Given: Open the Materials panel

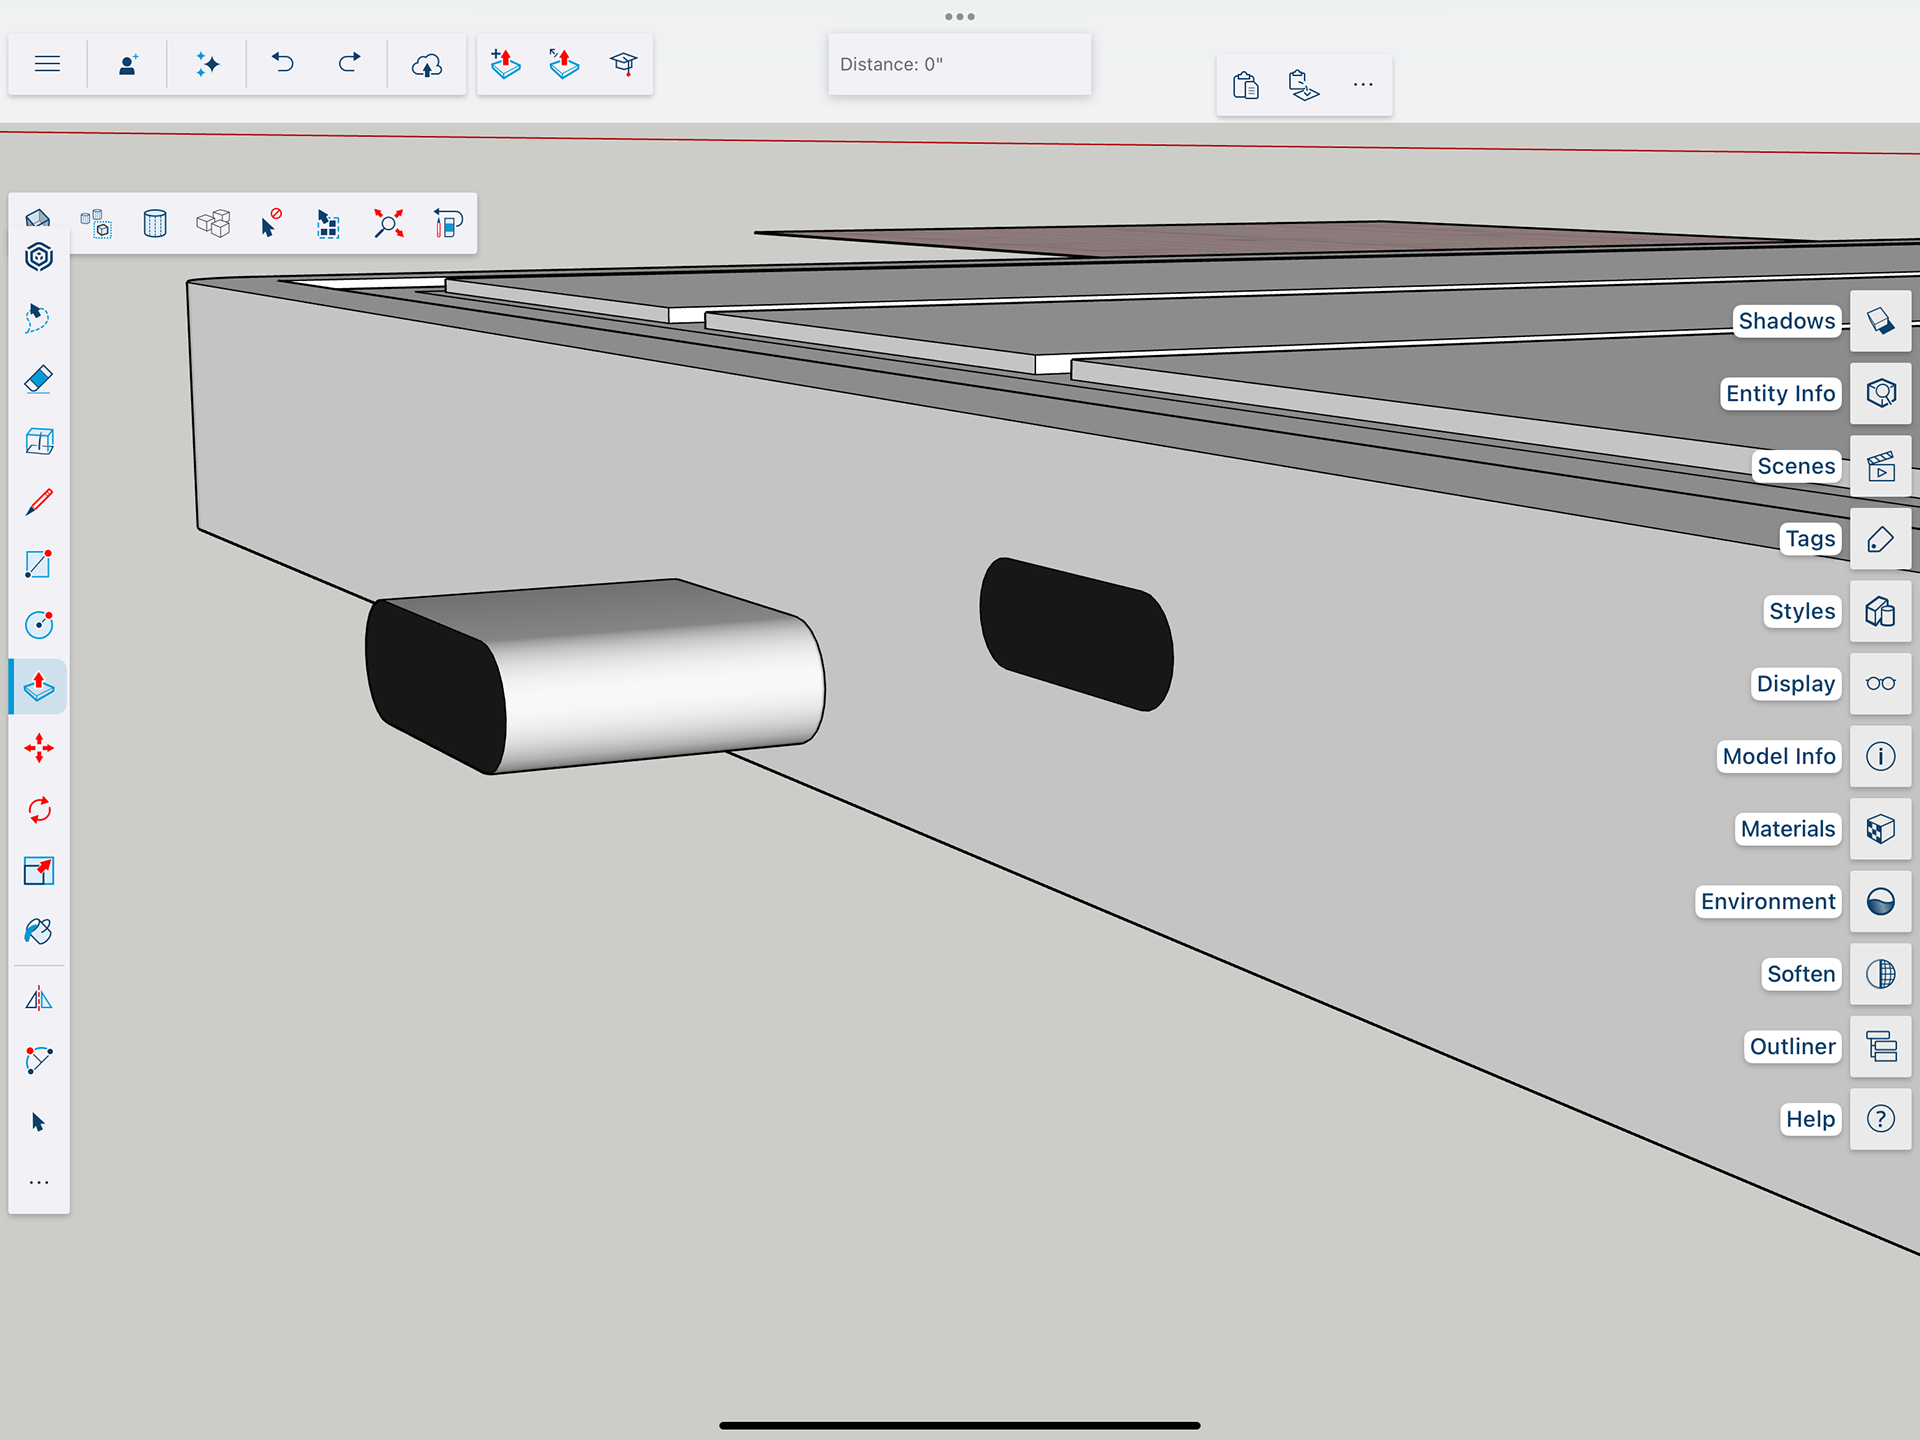Looking at the screenshot, I should [1880, 829].
